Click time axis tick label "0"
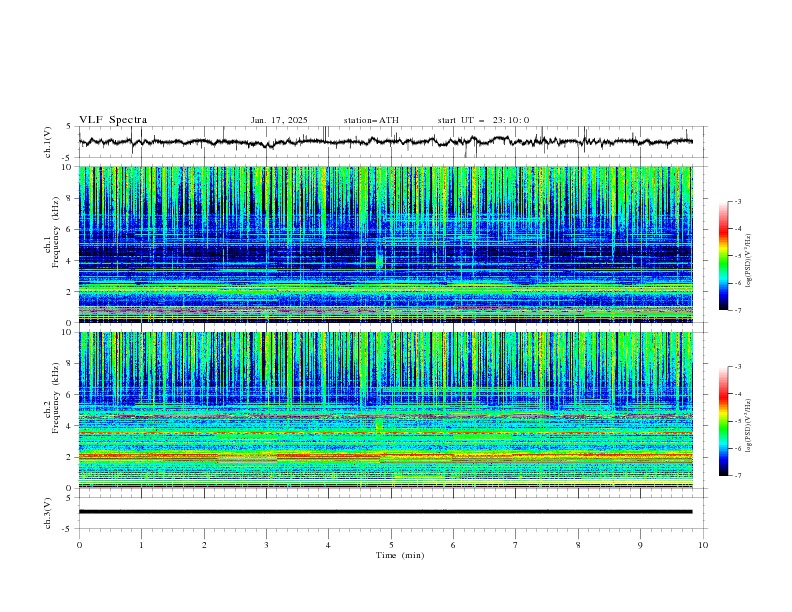This screenshot has width=792, height=612. tap(79, 545)
